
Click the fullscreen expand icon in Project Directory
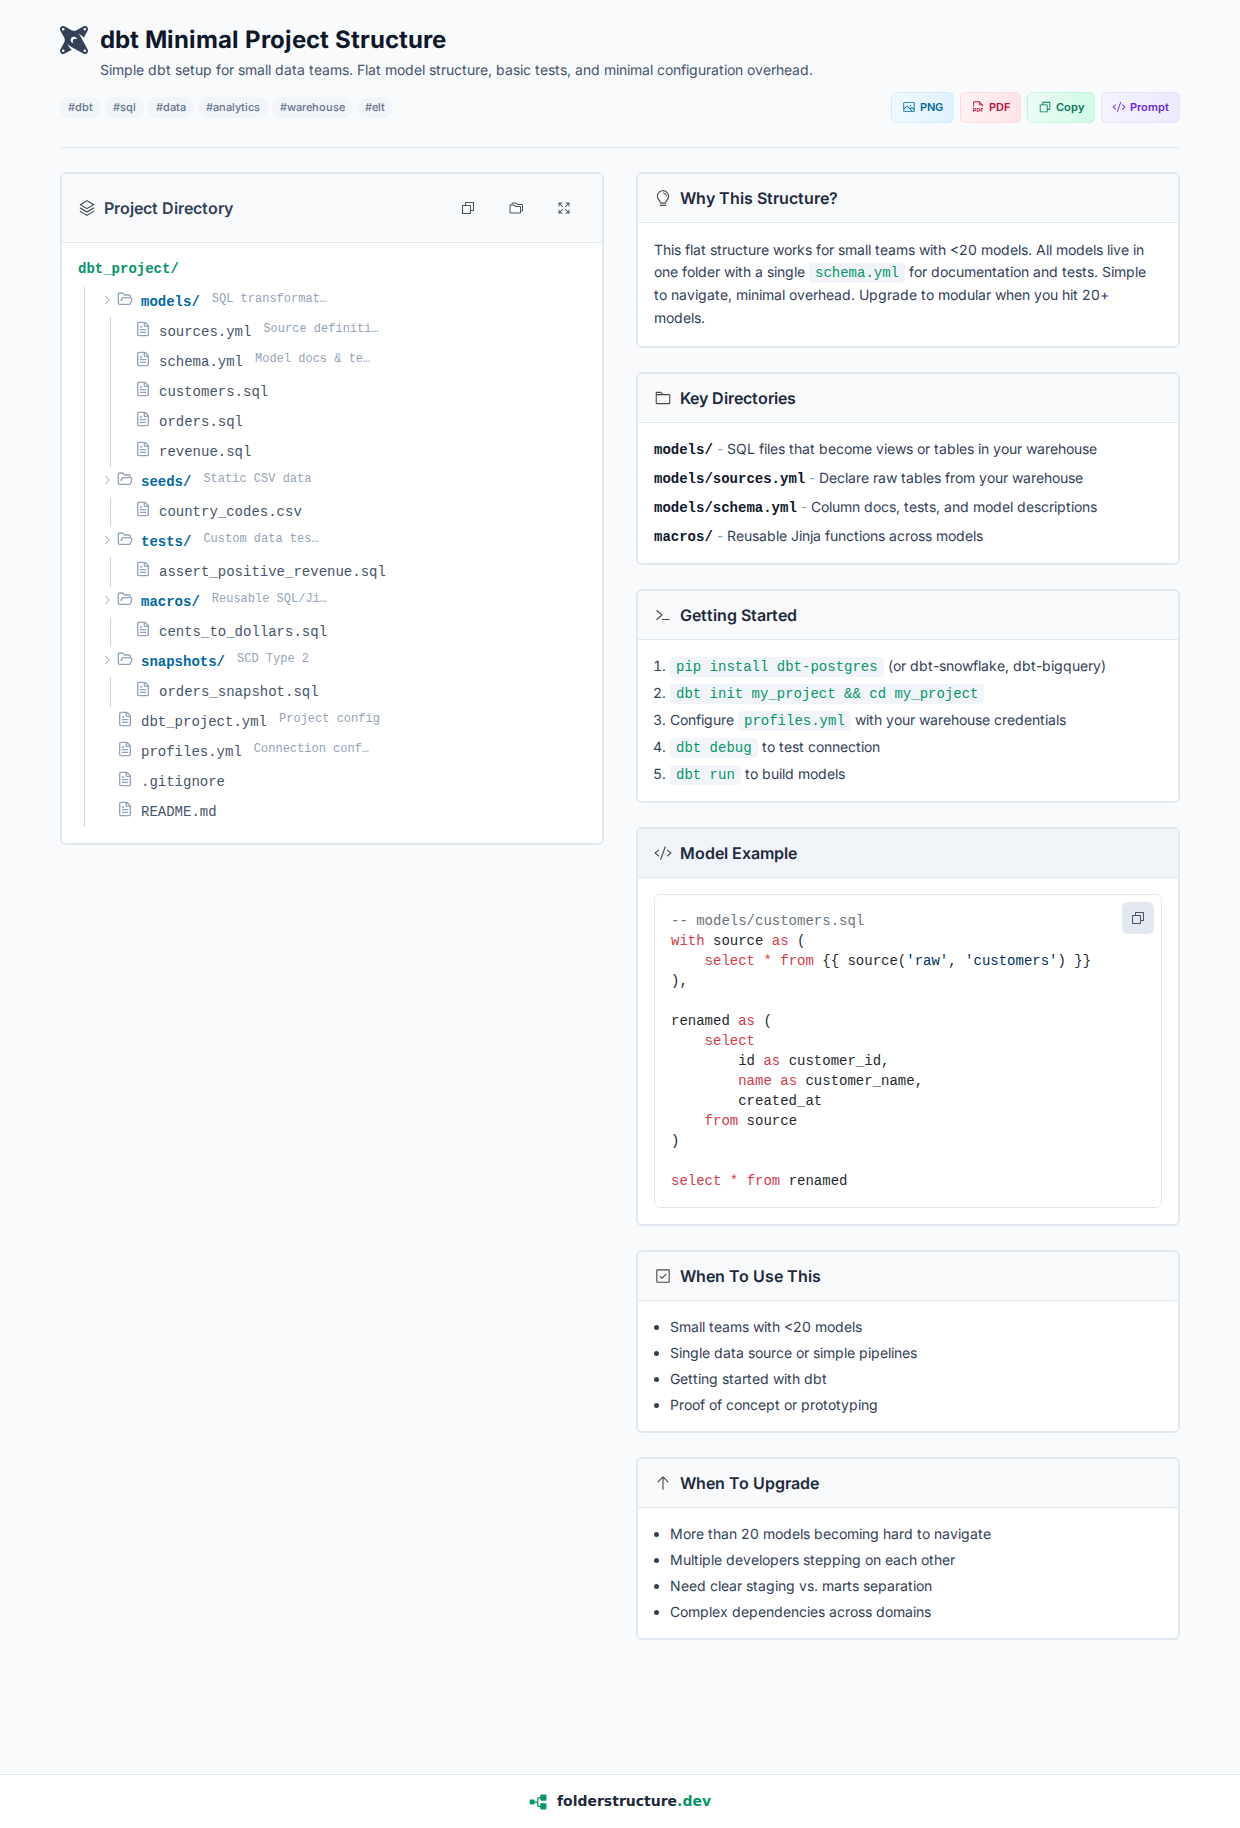(564, 208)
